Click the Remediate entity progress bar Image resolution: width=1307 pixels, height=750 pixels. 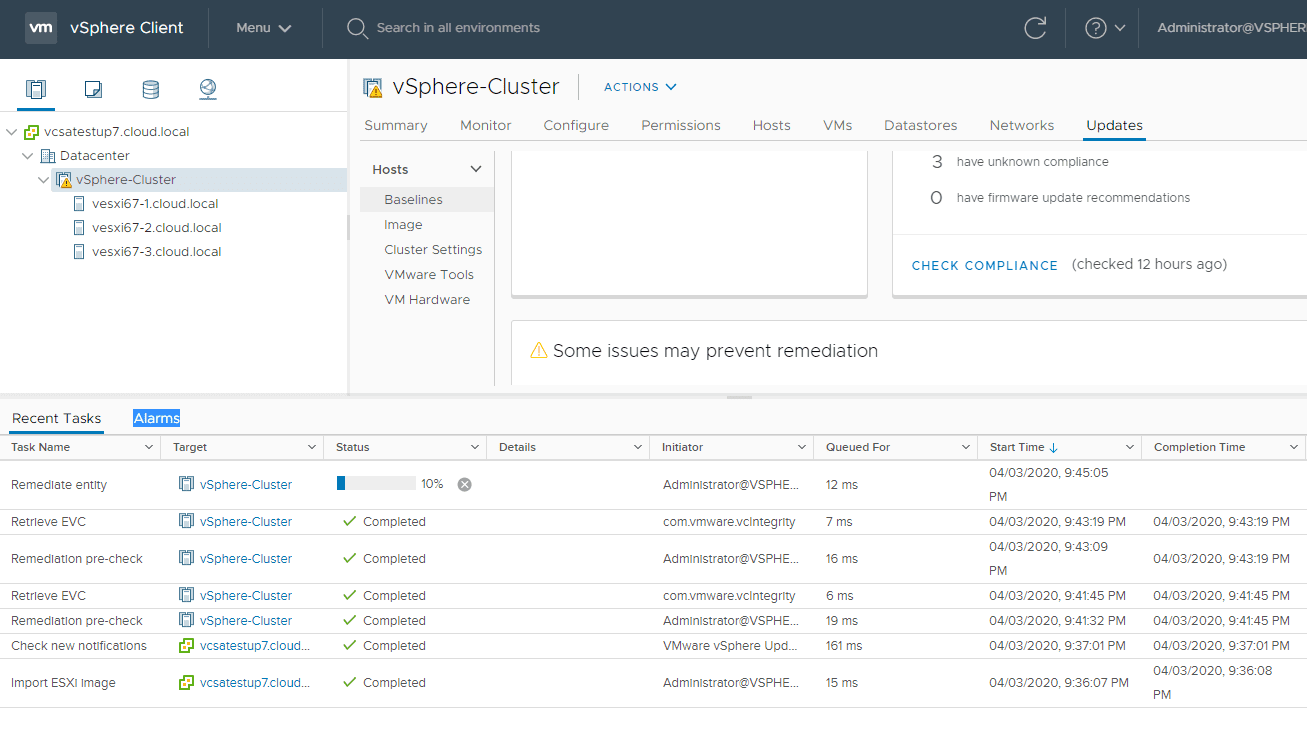coord(376,484)
